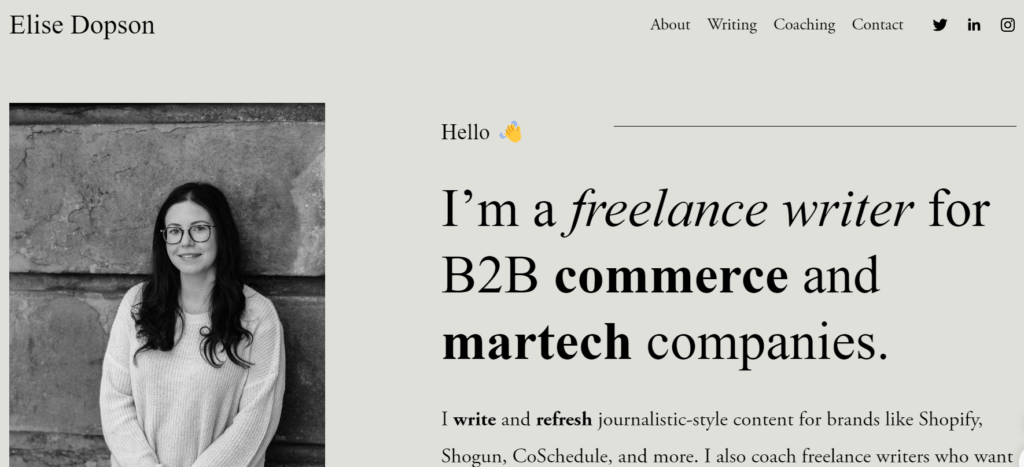Click the Elise Dopson site title
1024x467 pixels.
pos(82,25)
